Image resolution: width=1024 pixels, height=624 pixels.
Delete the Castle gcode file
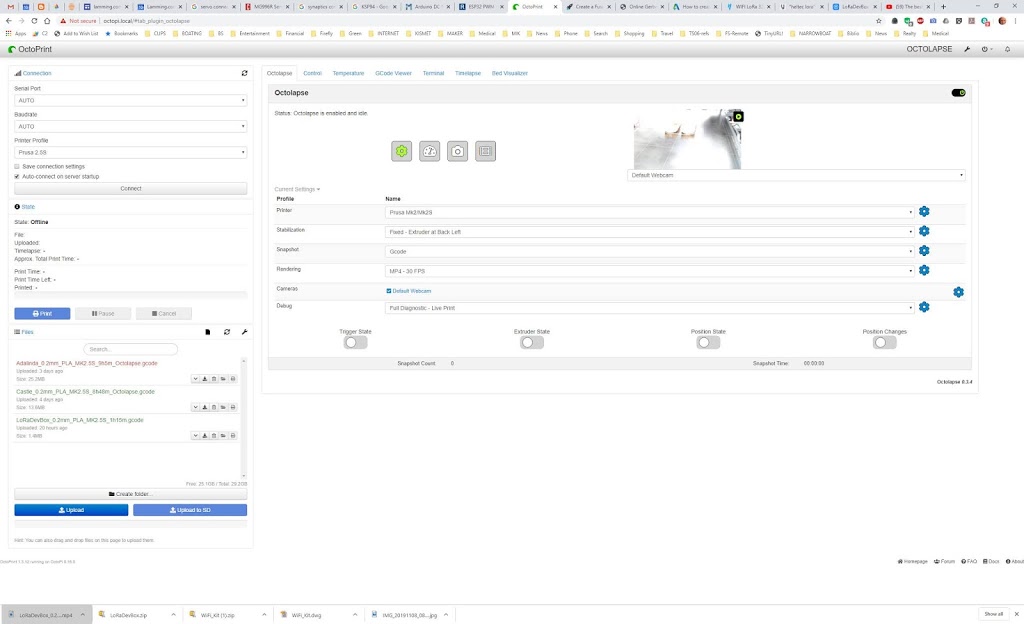pos(214,407)
